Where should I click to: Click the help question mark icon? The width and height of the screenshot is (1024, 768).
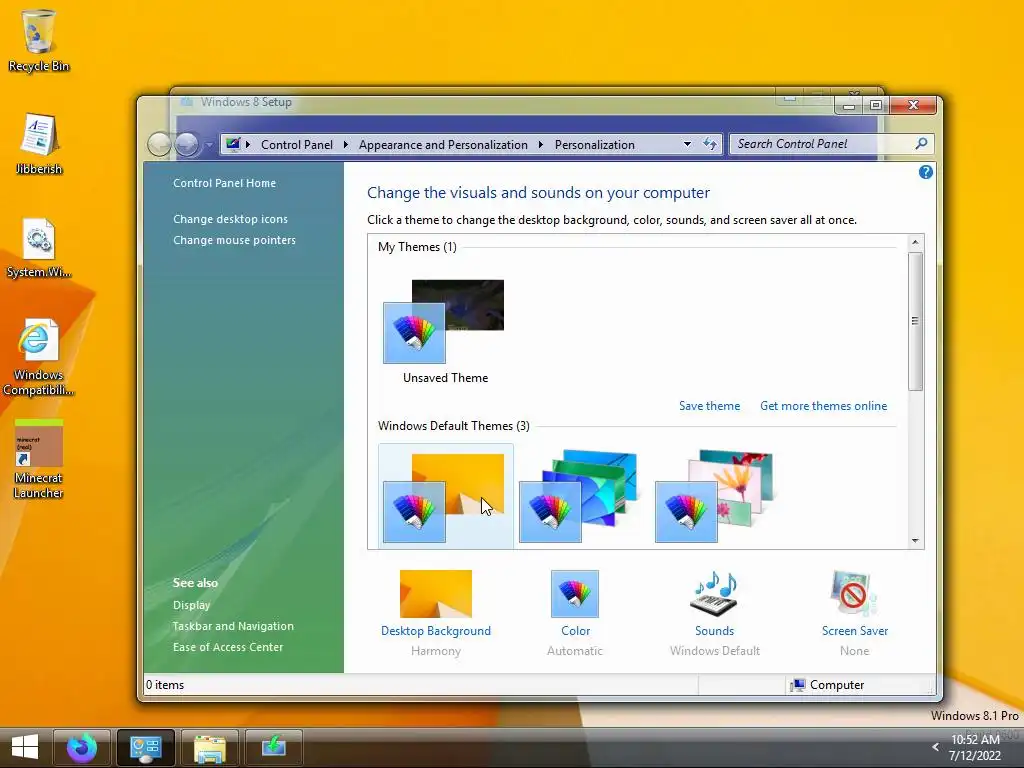[925, 172]
